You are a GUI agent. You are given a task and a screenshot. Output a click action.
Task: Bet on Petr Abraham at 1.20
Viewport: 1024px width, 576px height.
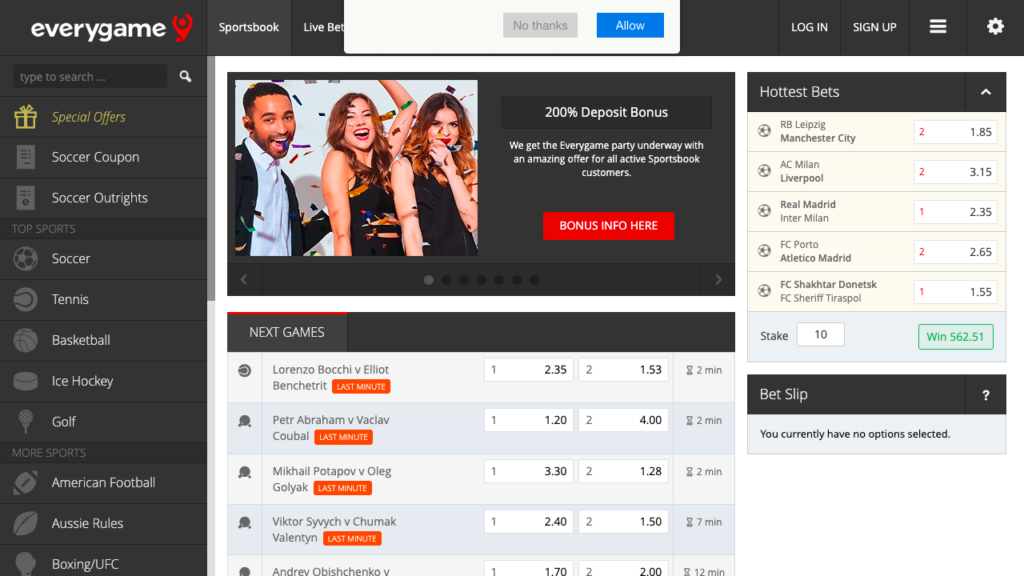[x=529, y=420]
